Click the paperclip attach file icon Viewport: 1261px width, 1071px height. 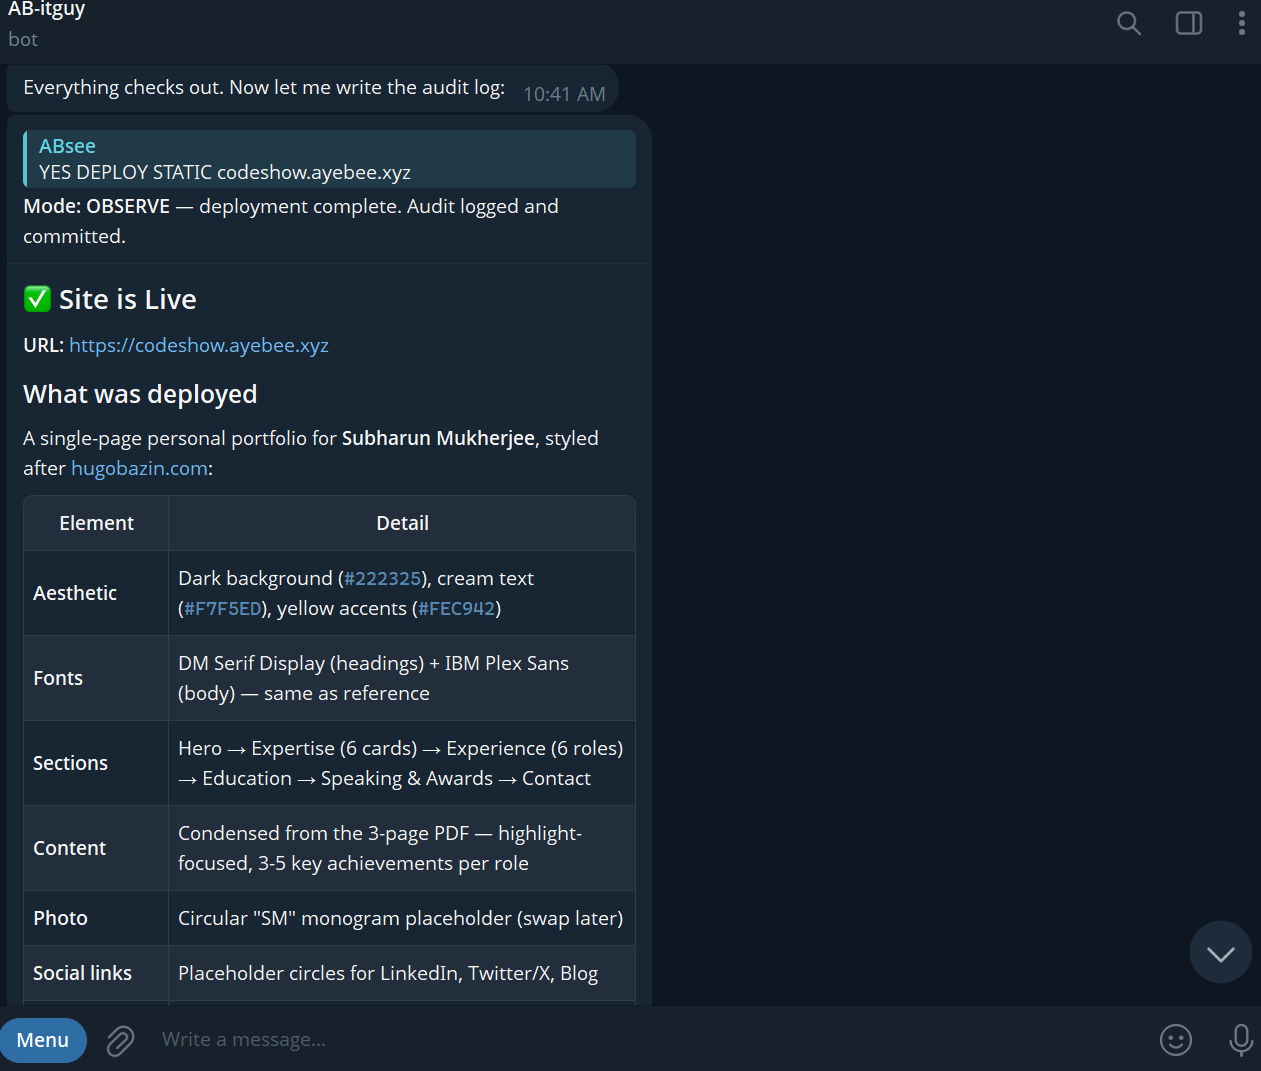120,1040
